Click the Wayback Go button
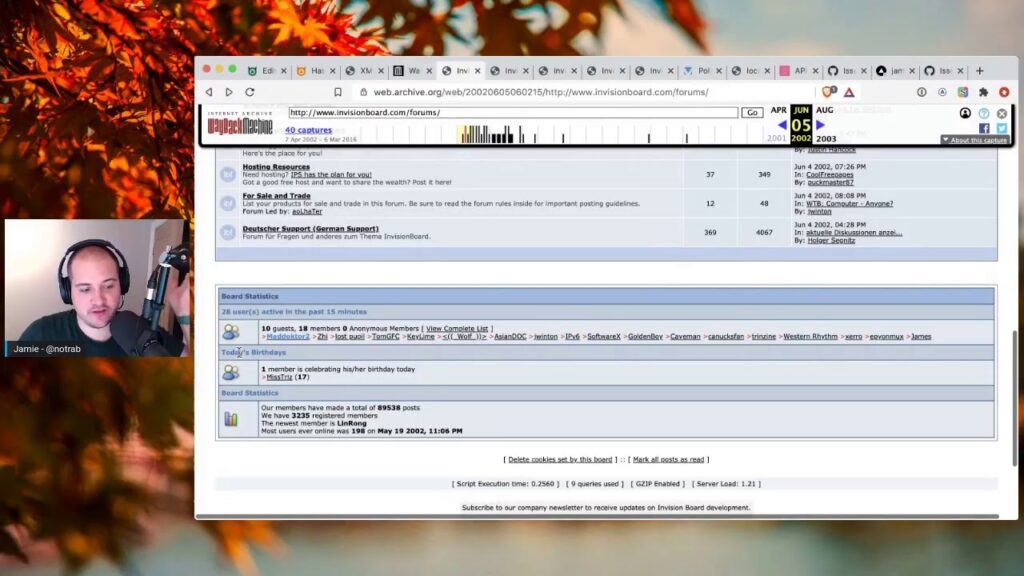The height and width of the screenshot is (576, 1024). tap(752, 112)
